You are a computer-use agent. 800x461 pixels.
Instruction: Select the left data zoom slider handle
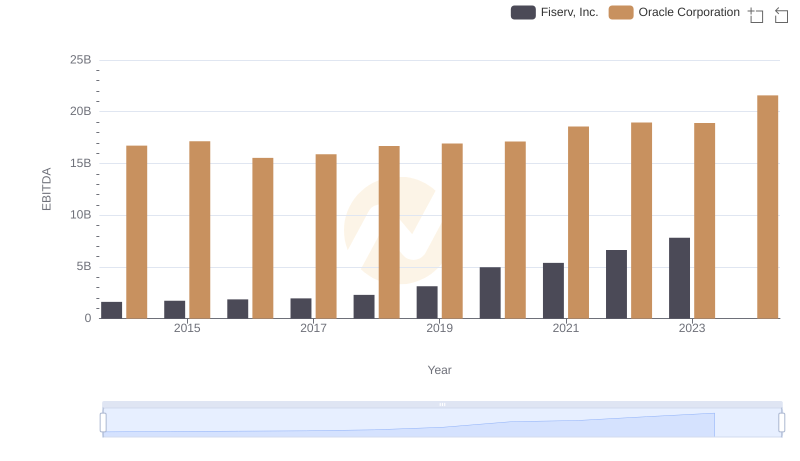tap(103, 423)
